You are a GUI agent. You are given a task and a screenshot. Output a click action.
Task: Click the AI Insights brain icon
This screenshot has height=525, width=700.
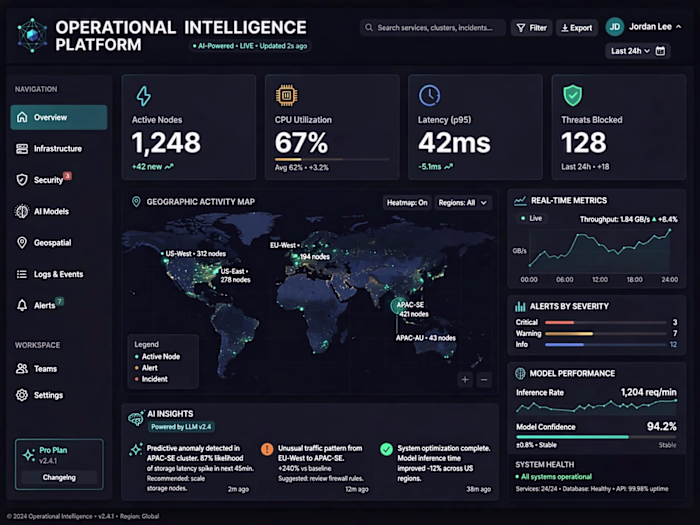[x=136, y=418]
